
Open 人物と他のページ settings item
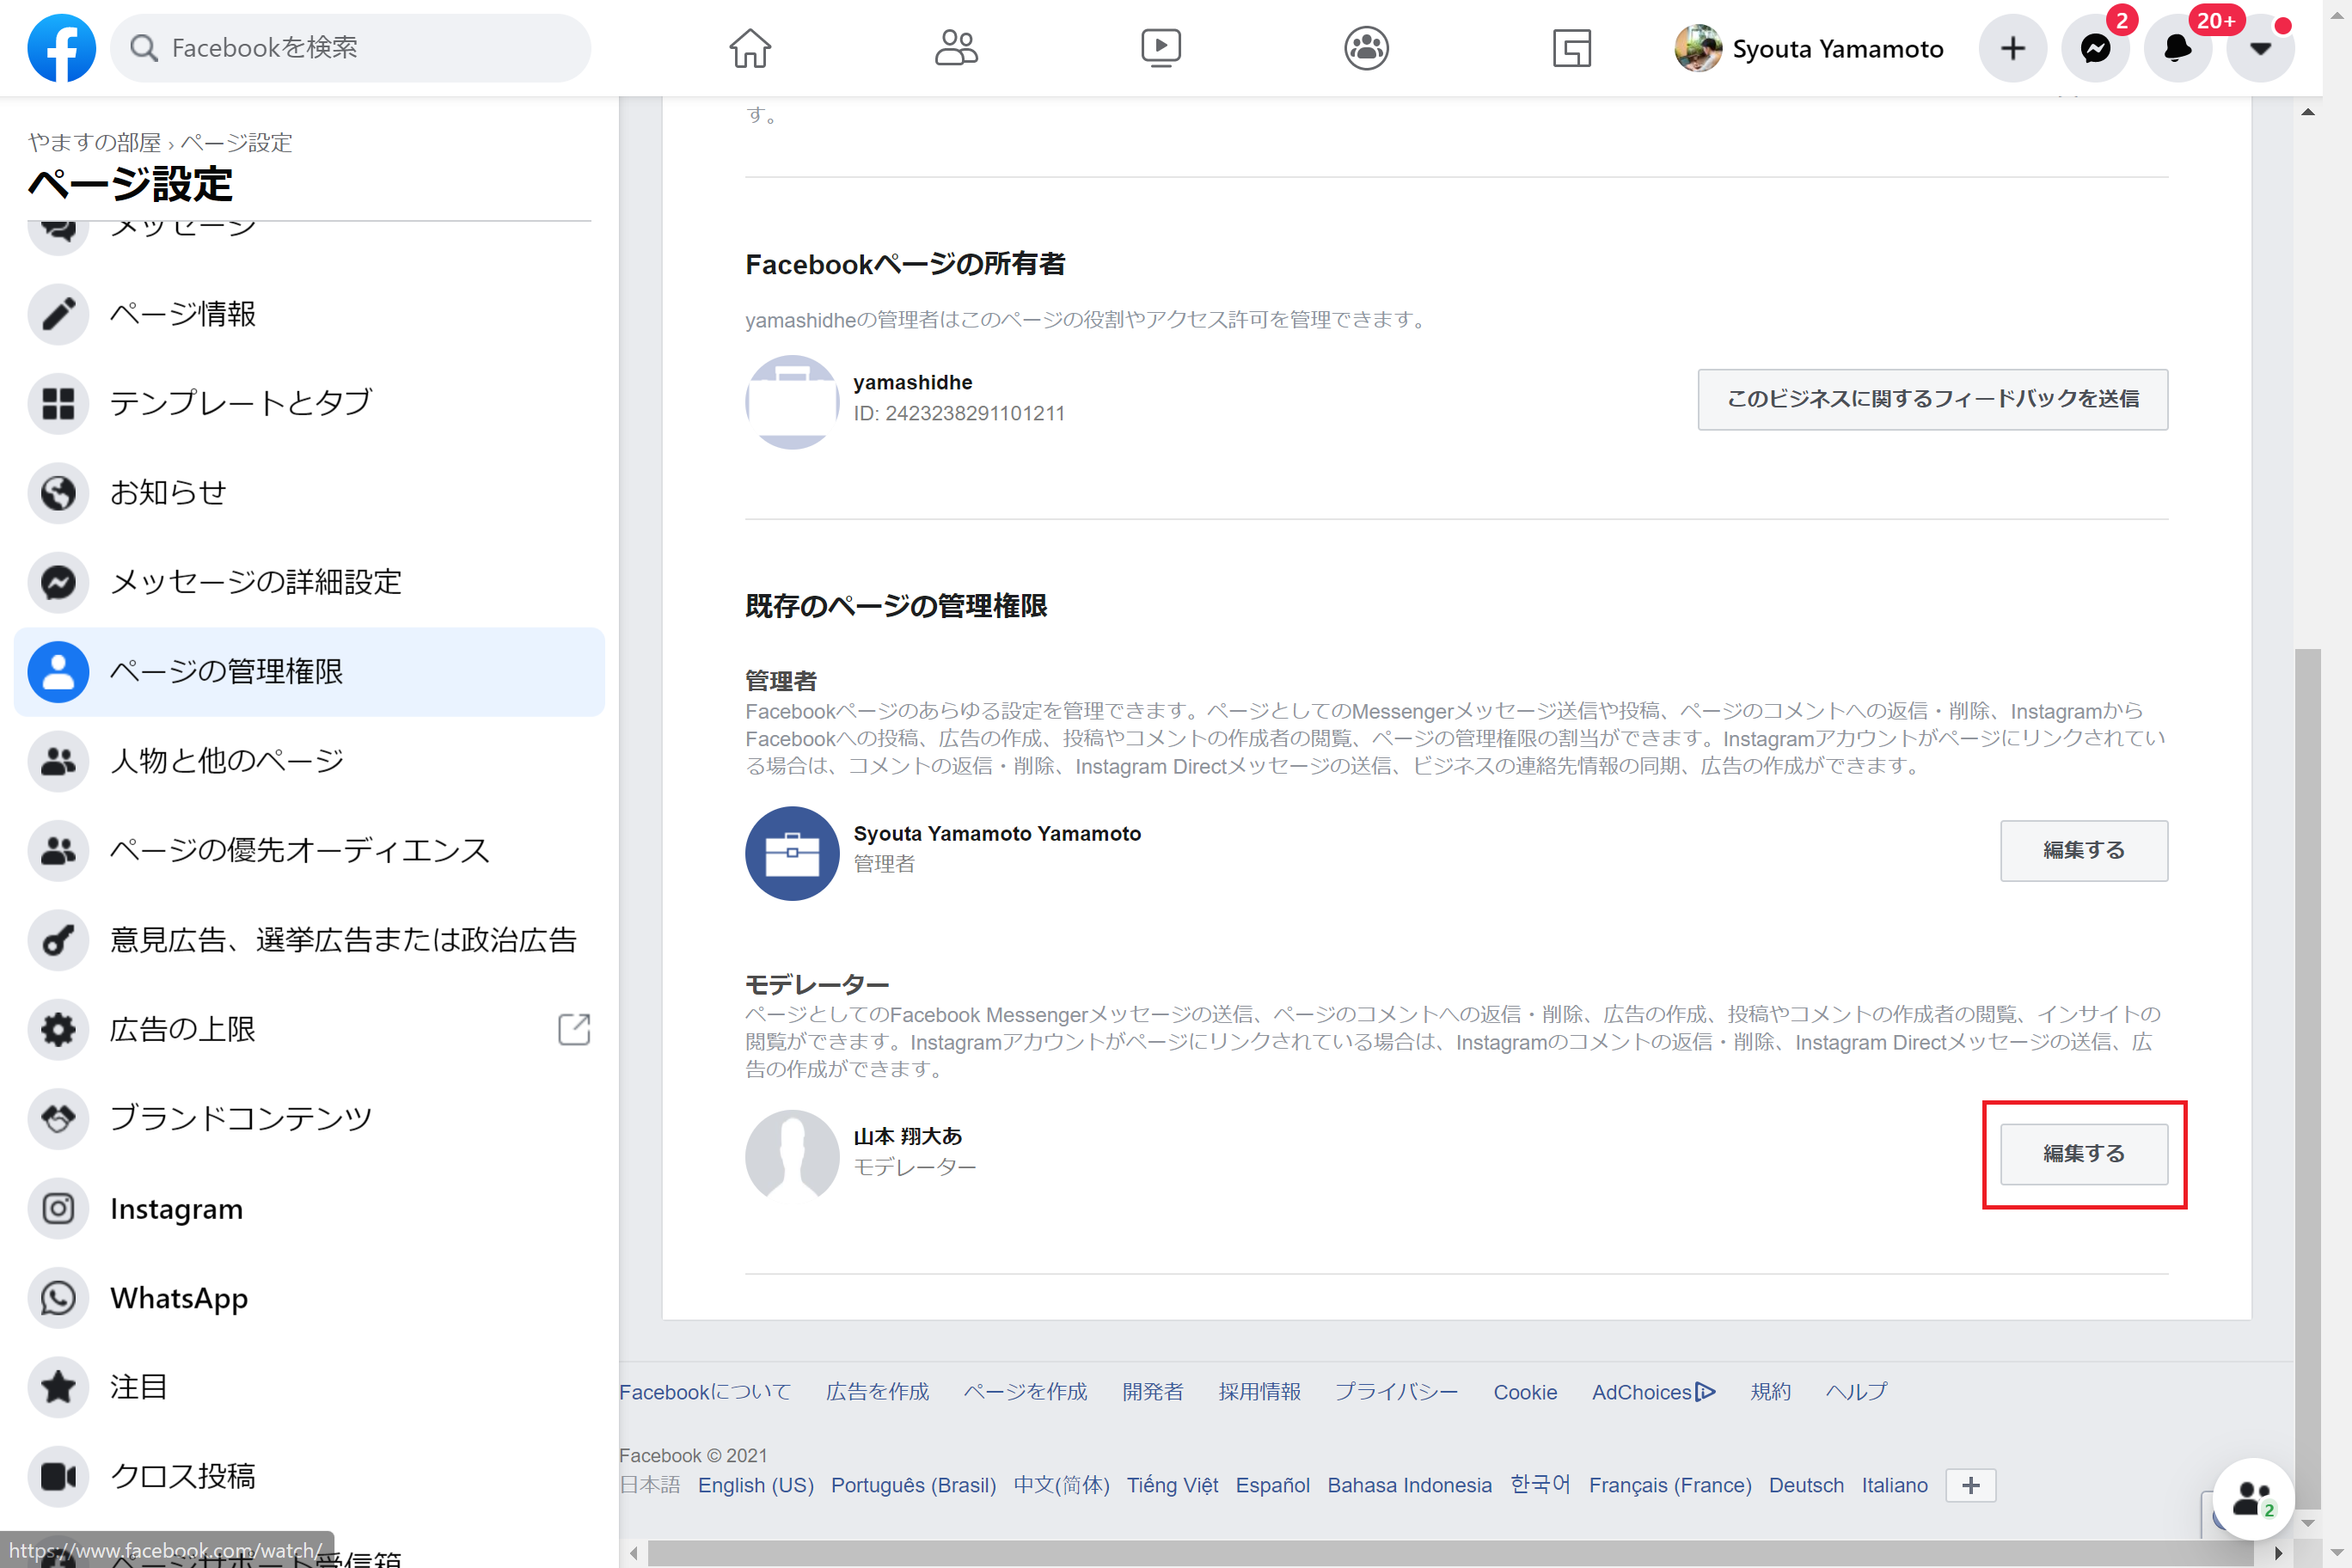[x=309, y=761]
